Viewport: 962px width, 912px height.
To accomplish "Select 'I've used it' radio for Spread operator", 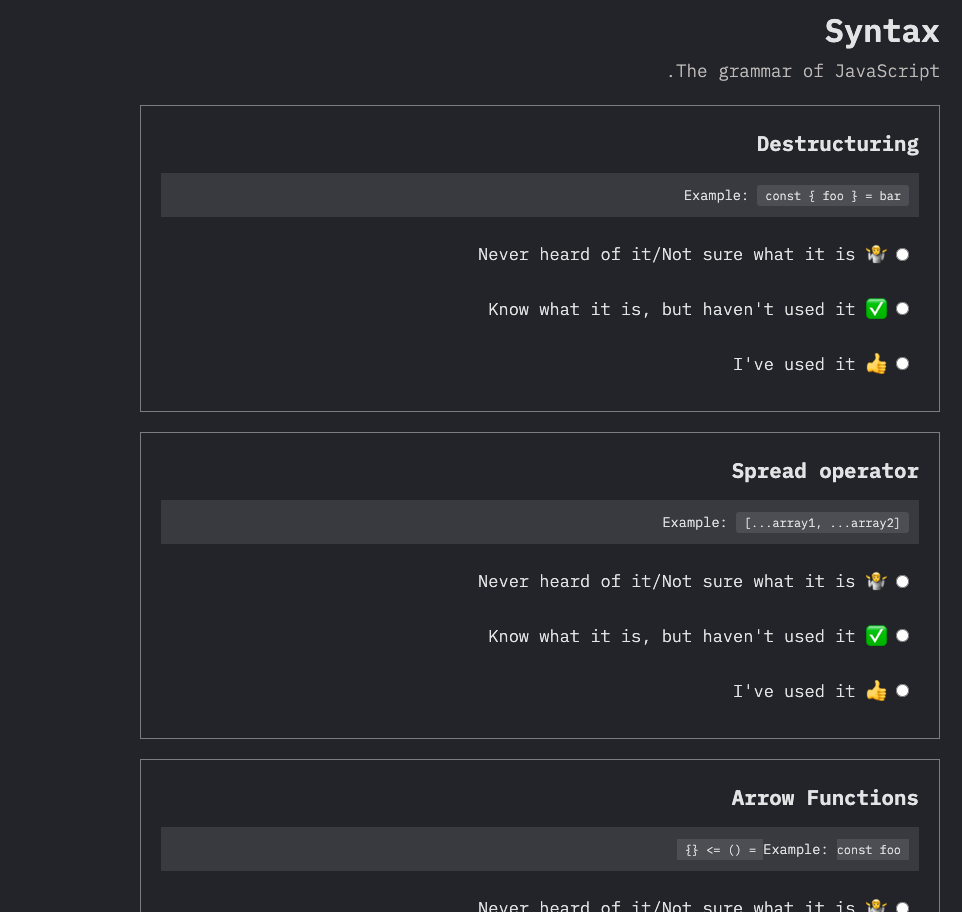I will tap(902, 691).
